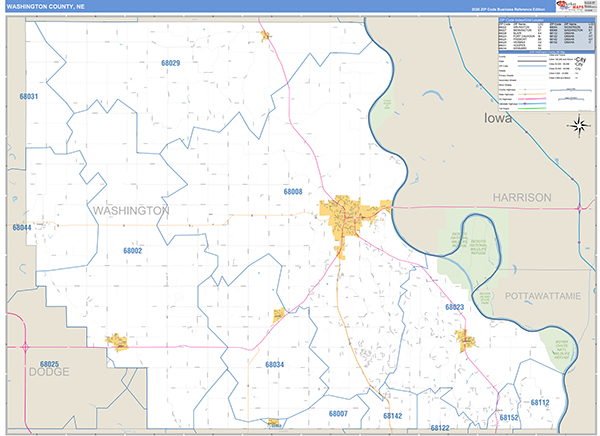Select ZIP code label 68025

click(x=49, y=364)
